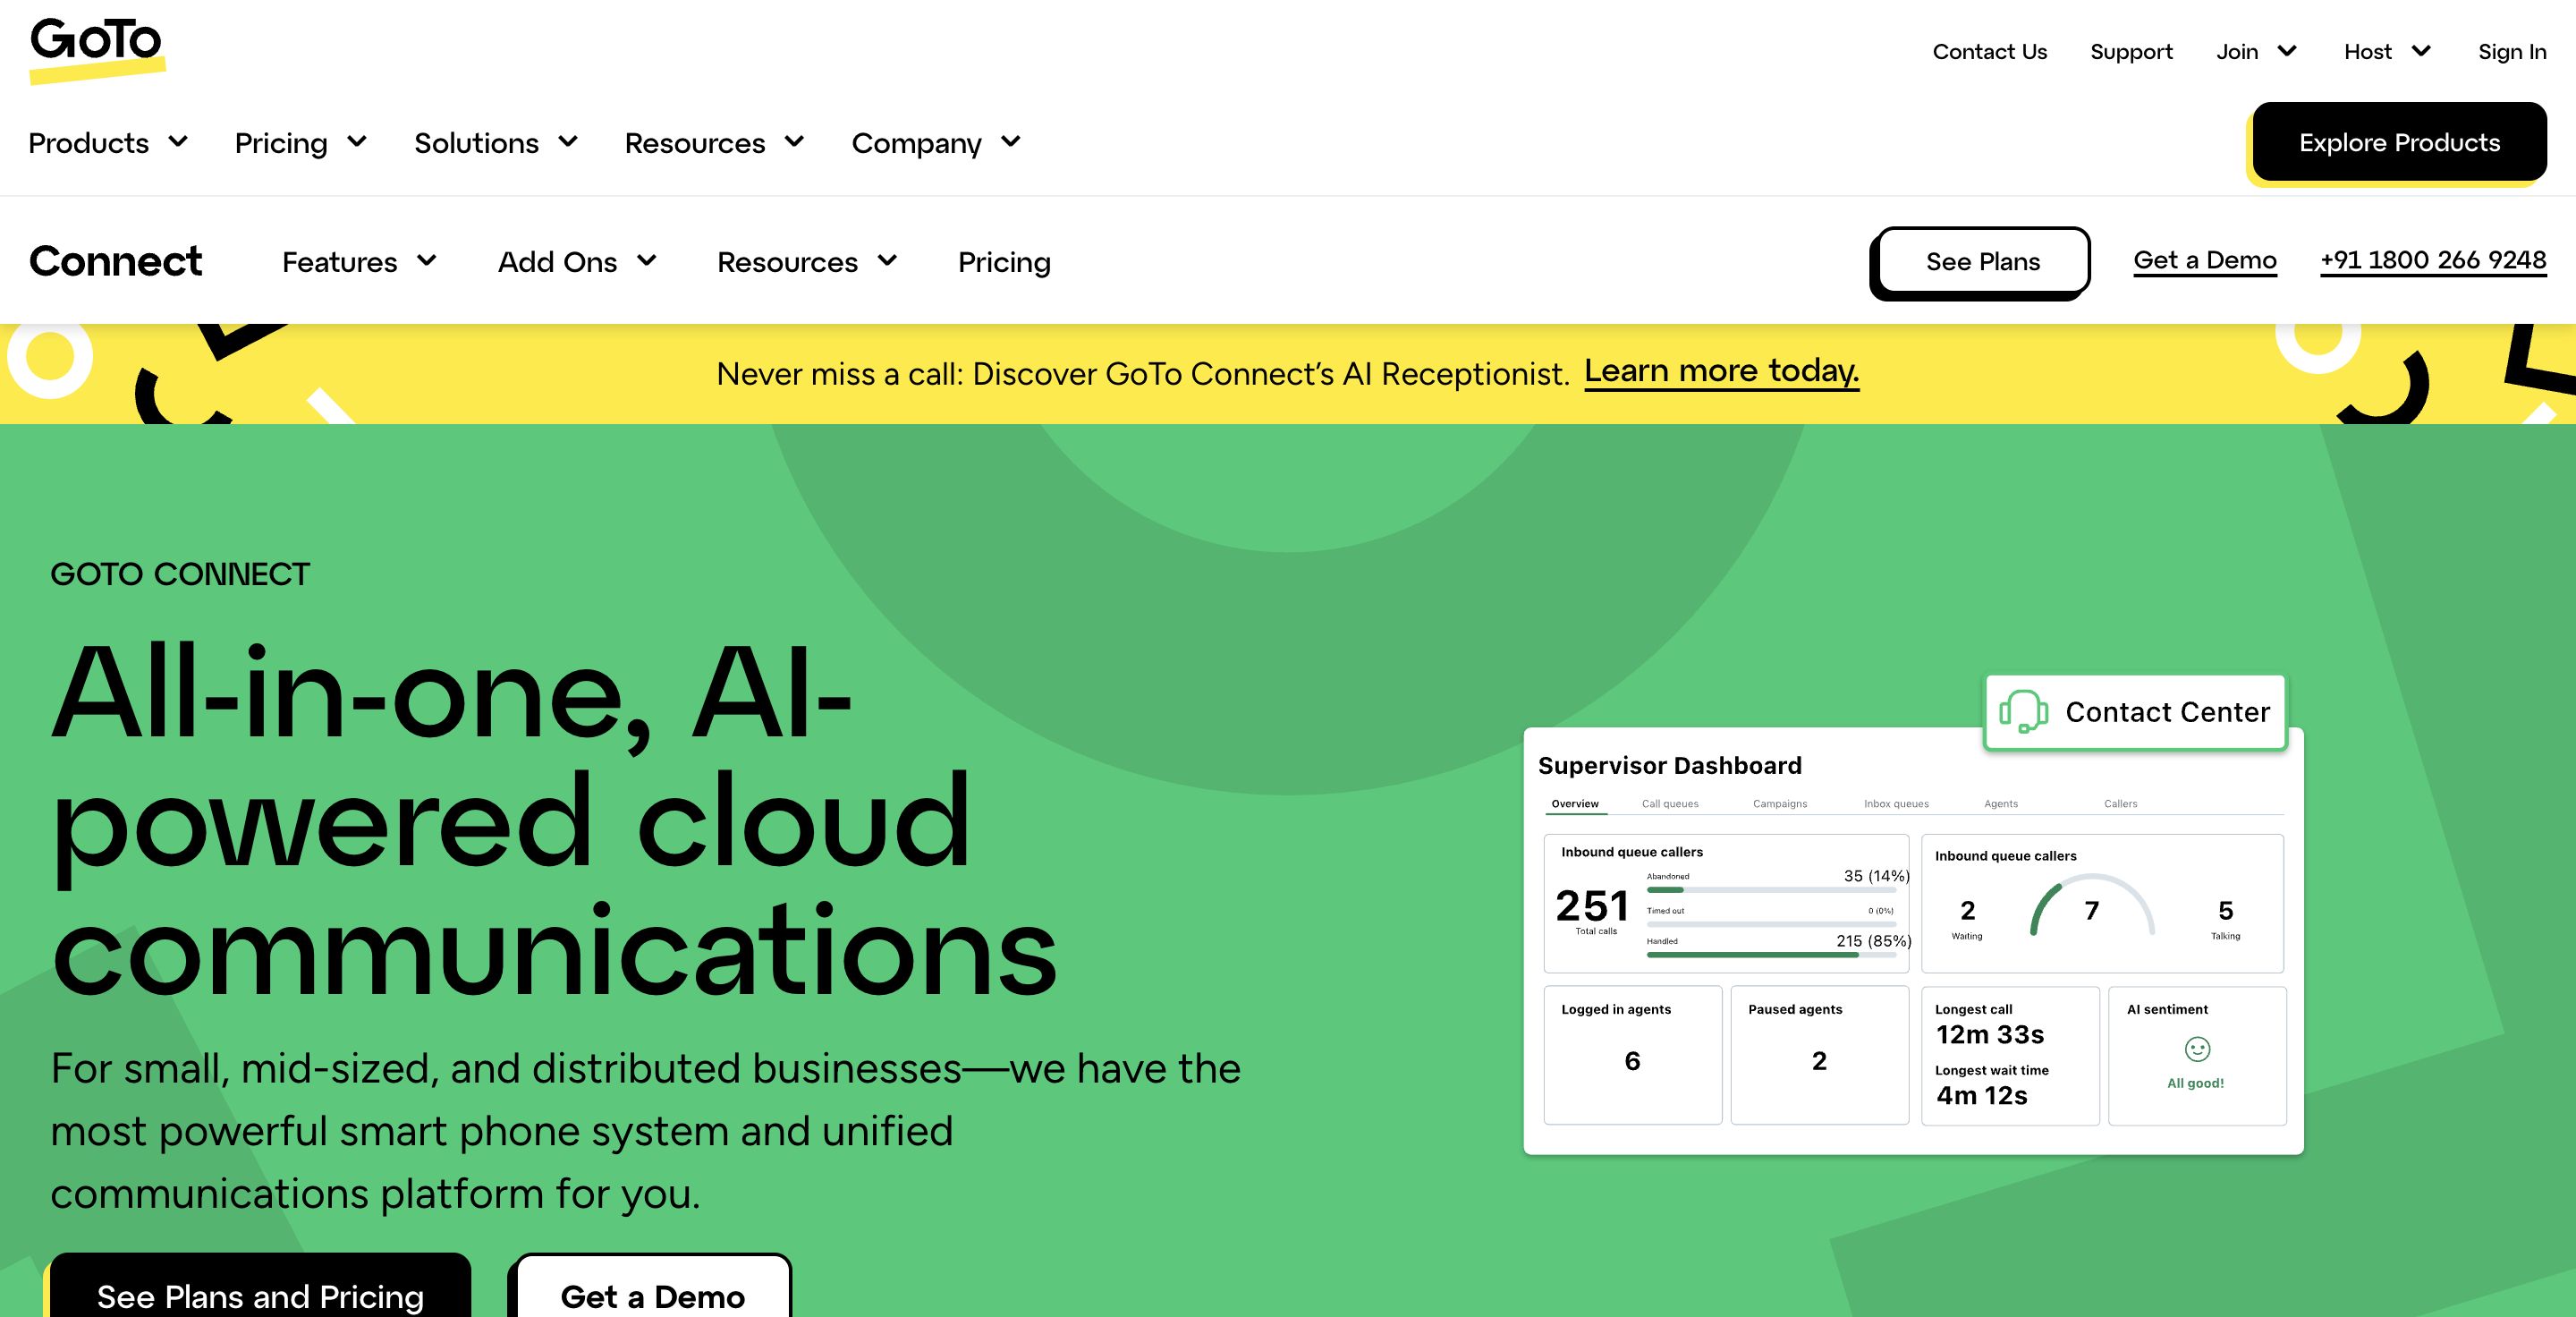Click the Longest wait time 4m 12s value

pyautogui.click(x=1982, y=1095)
